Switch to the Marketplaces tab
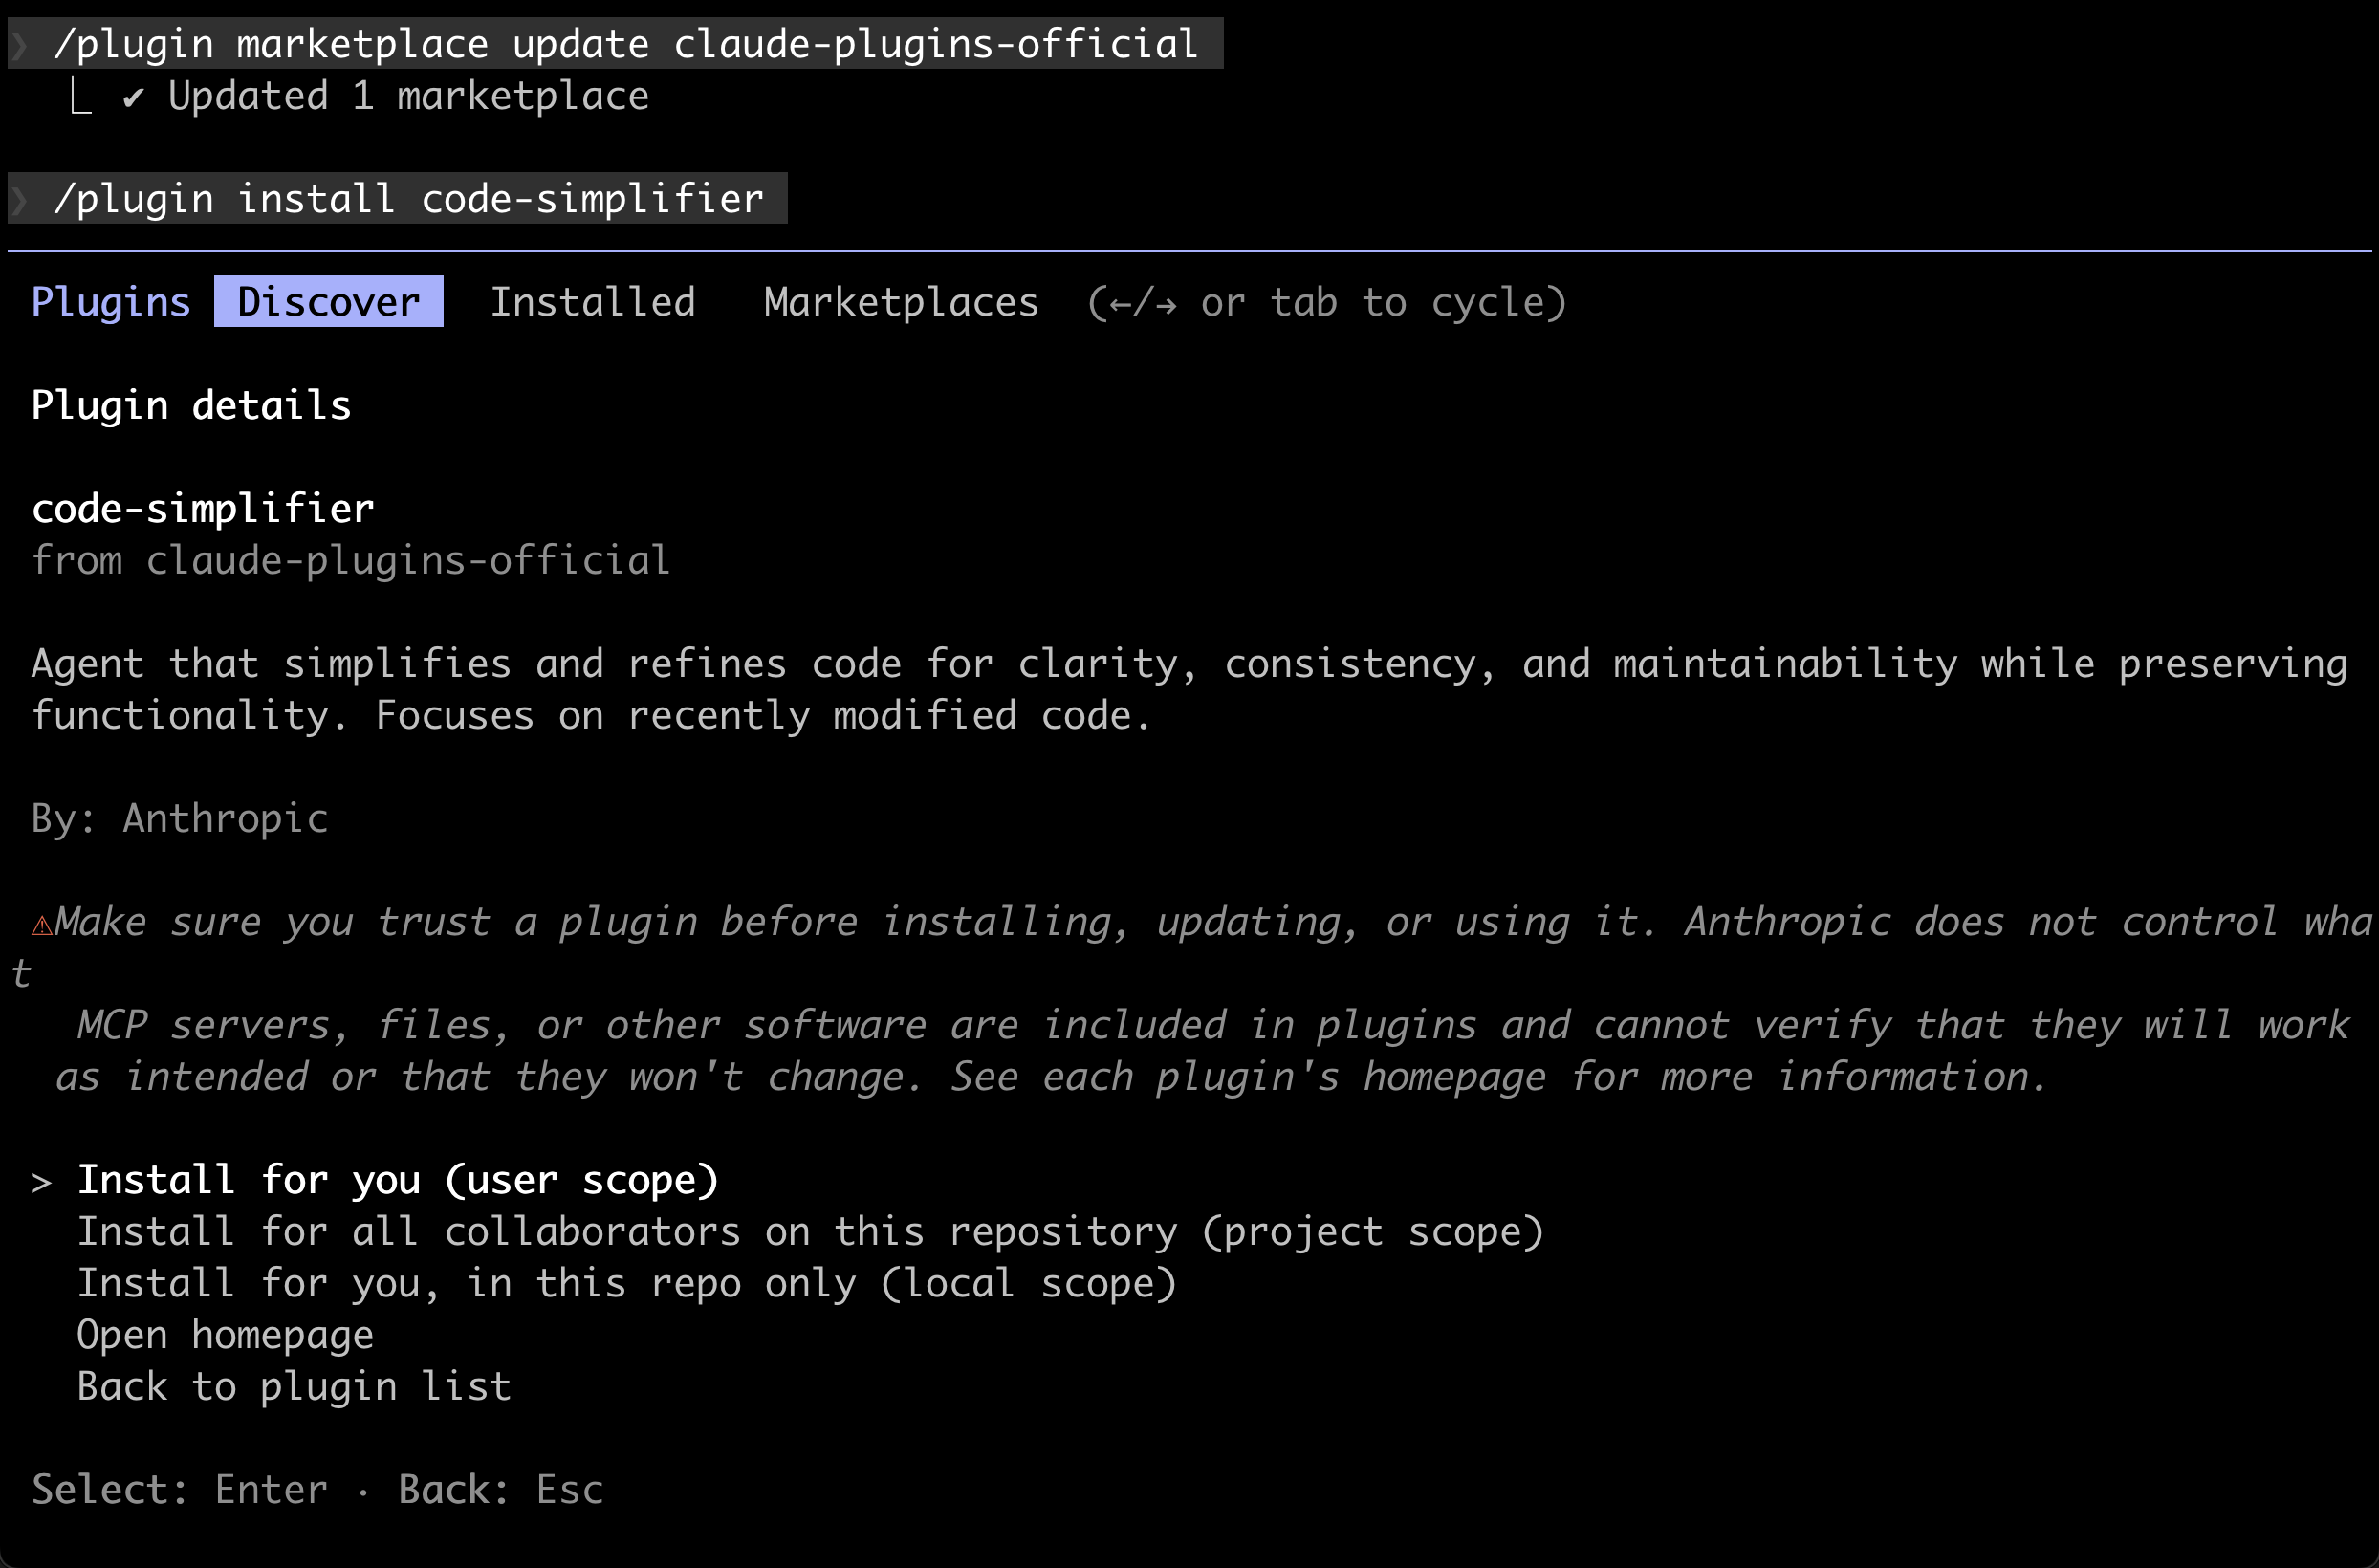The image size is (2379, 1568). pos(900,301)
